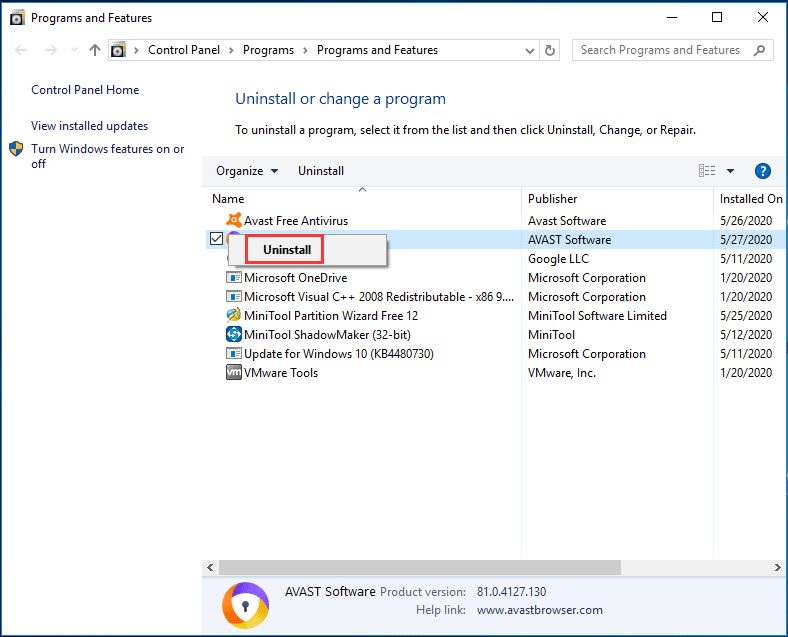Open Turn Windows features on or off
The height and width of the screenshot is (637, 788).
108,156
